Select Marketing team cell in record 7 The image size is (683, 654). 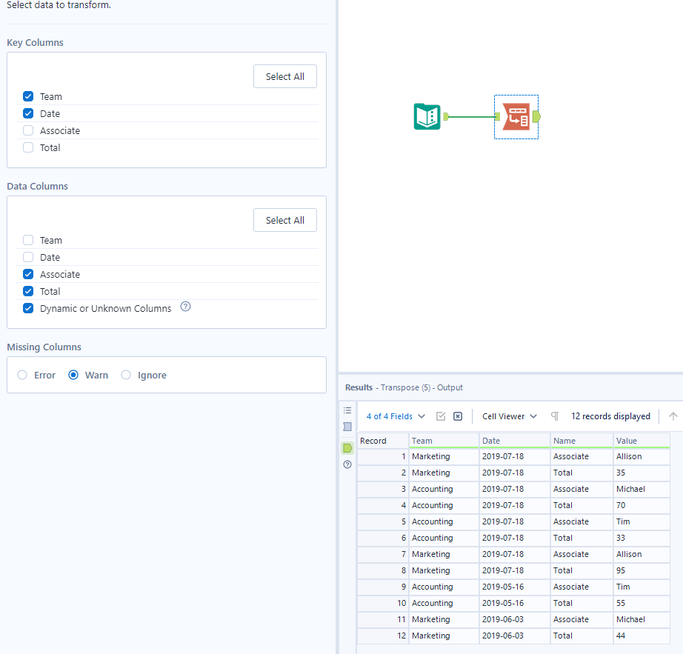444,554
